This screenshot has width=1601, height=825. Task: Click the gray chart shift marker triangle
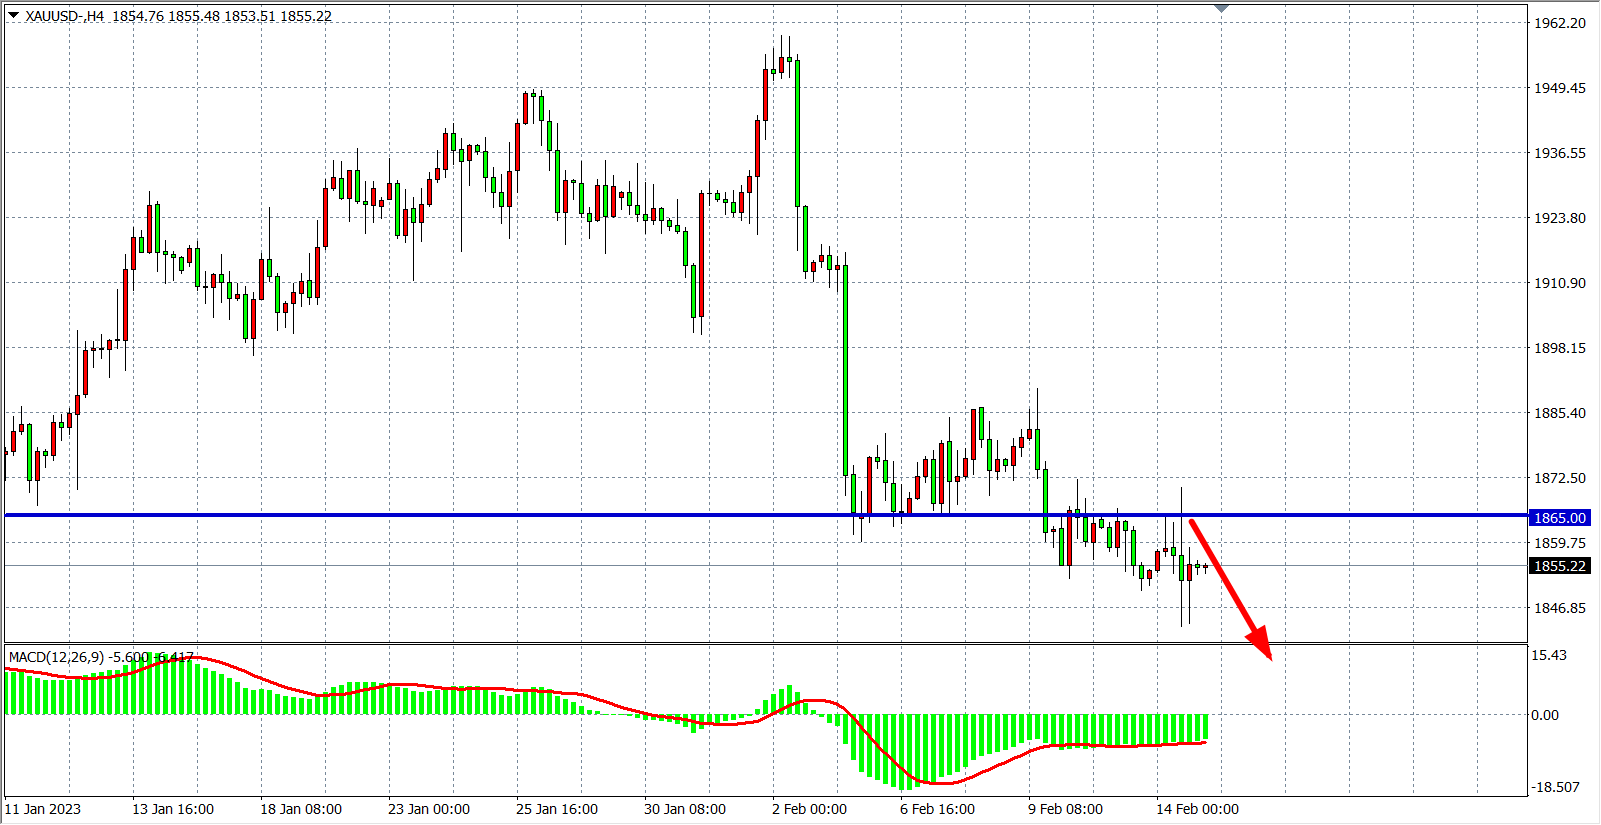pyautogui.click(x=1221, y=9)
